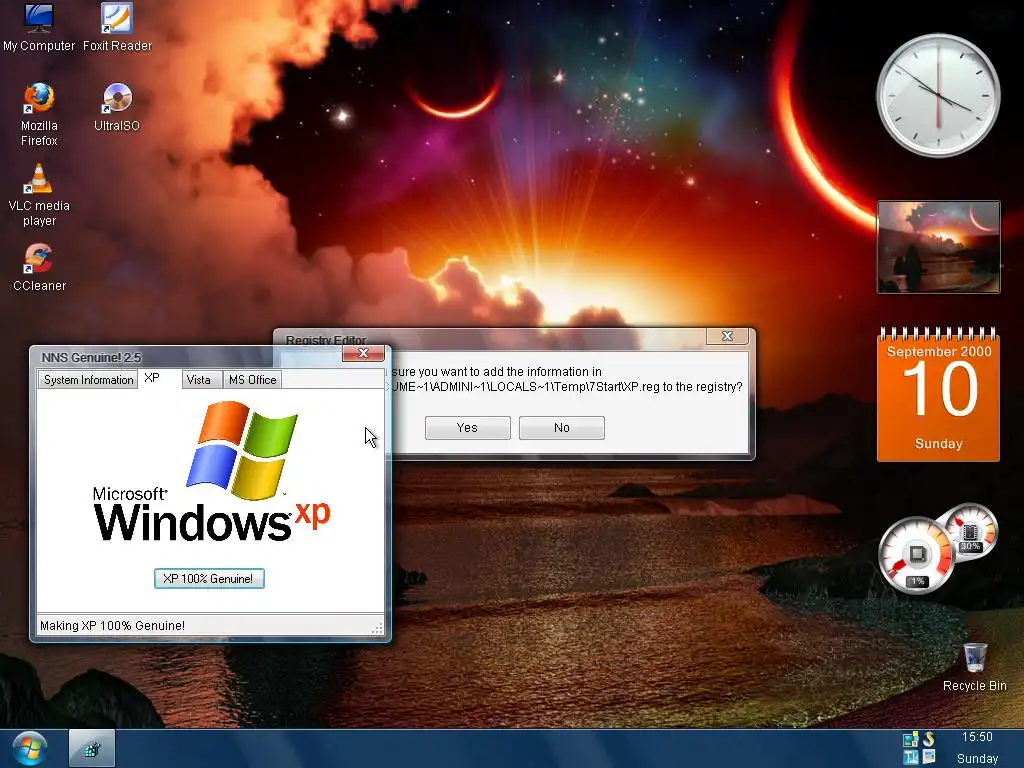This screenshot has height=768, width=1024.
Task: Click the September 2000 calendar gadget
Action: (938, 394)
